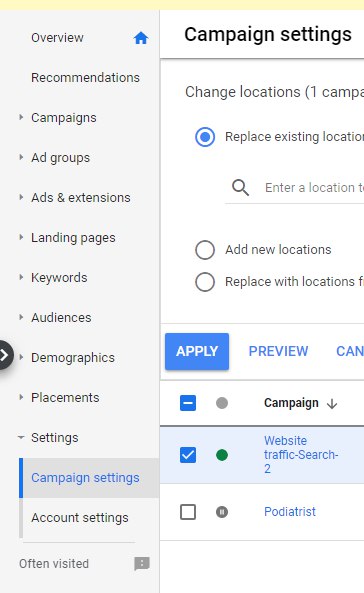Open Overview in sidebar
The height and width of the screenshot is (593, 364).
(57, 38)
